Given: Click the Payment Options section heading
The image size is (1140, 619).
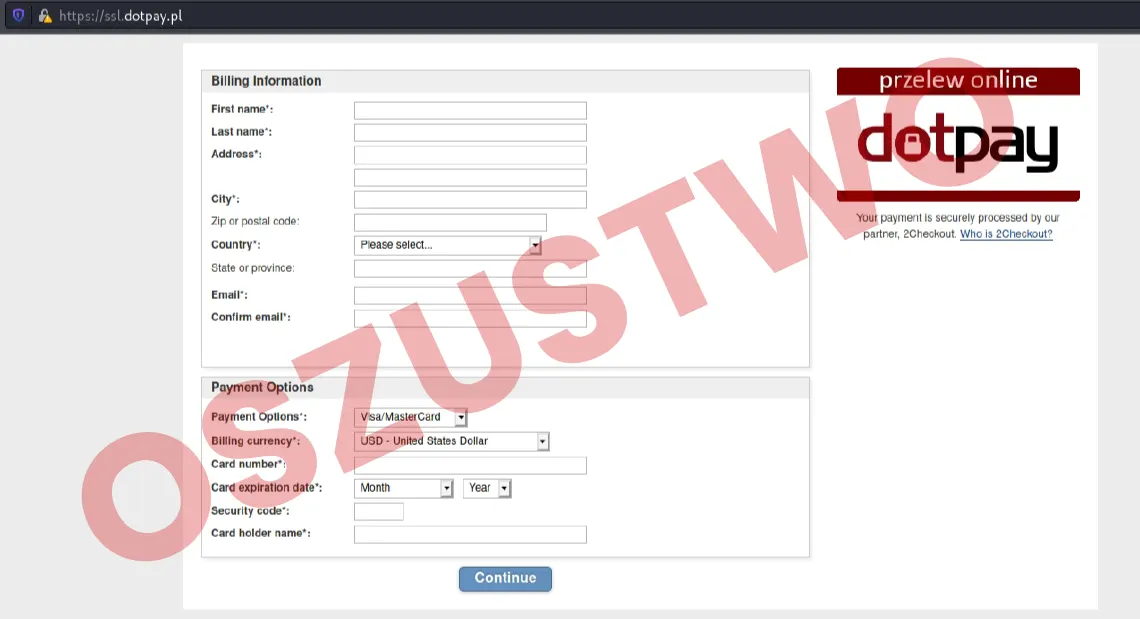Looking at the screenshot, I should tap(262, 388).
